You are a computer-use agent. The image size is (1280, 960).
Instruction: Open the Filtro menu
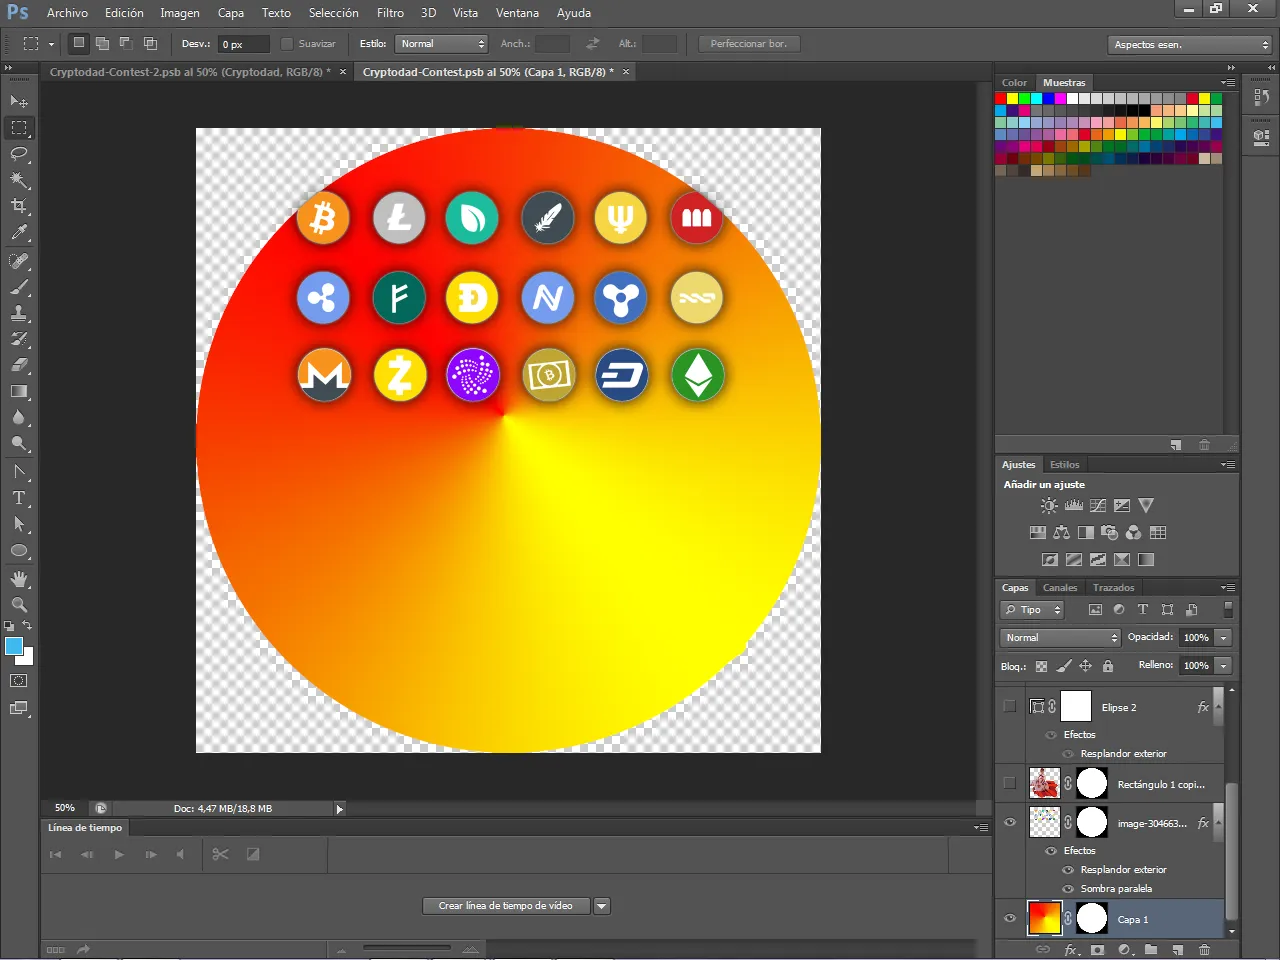390,13
